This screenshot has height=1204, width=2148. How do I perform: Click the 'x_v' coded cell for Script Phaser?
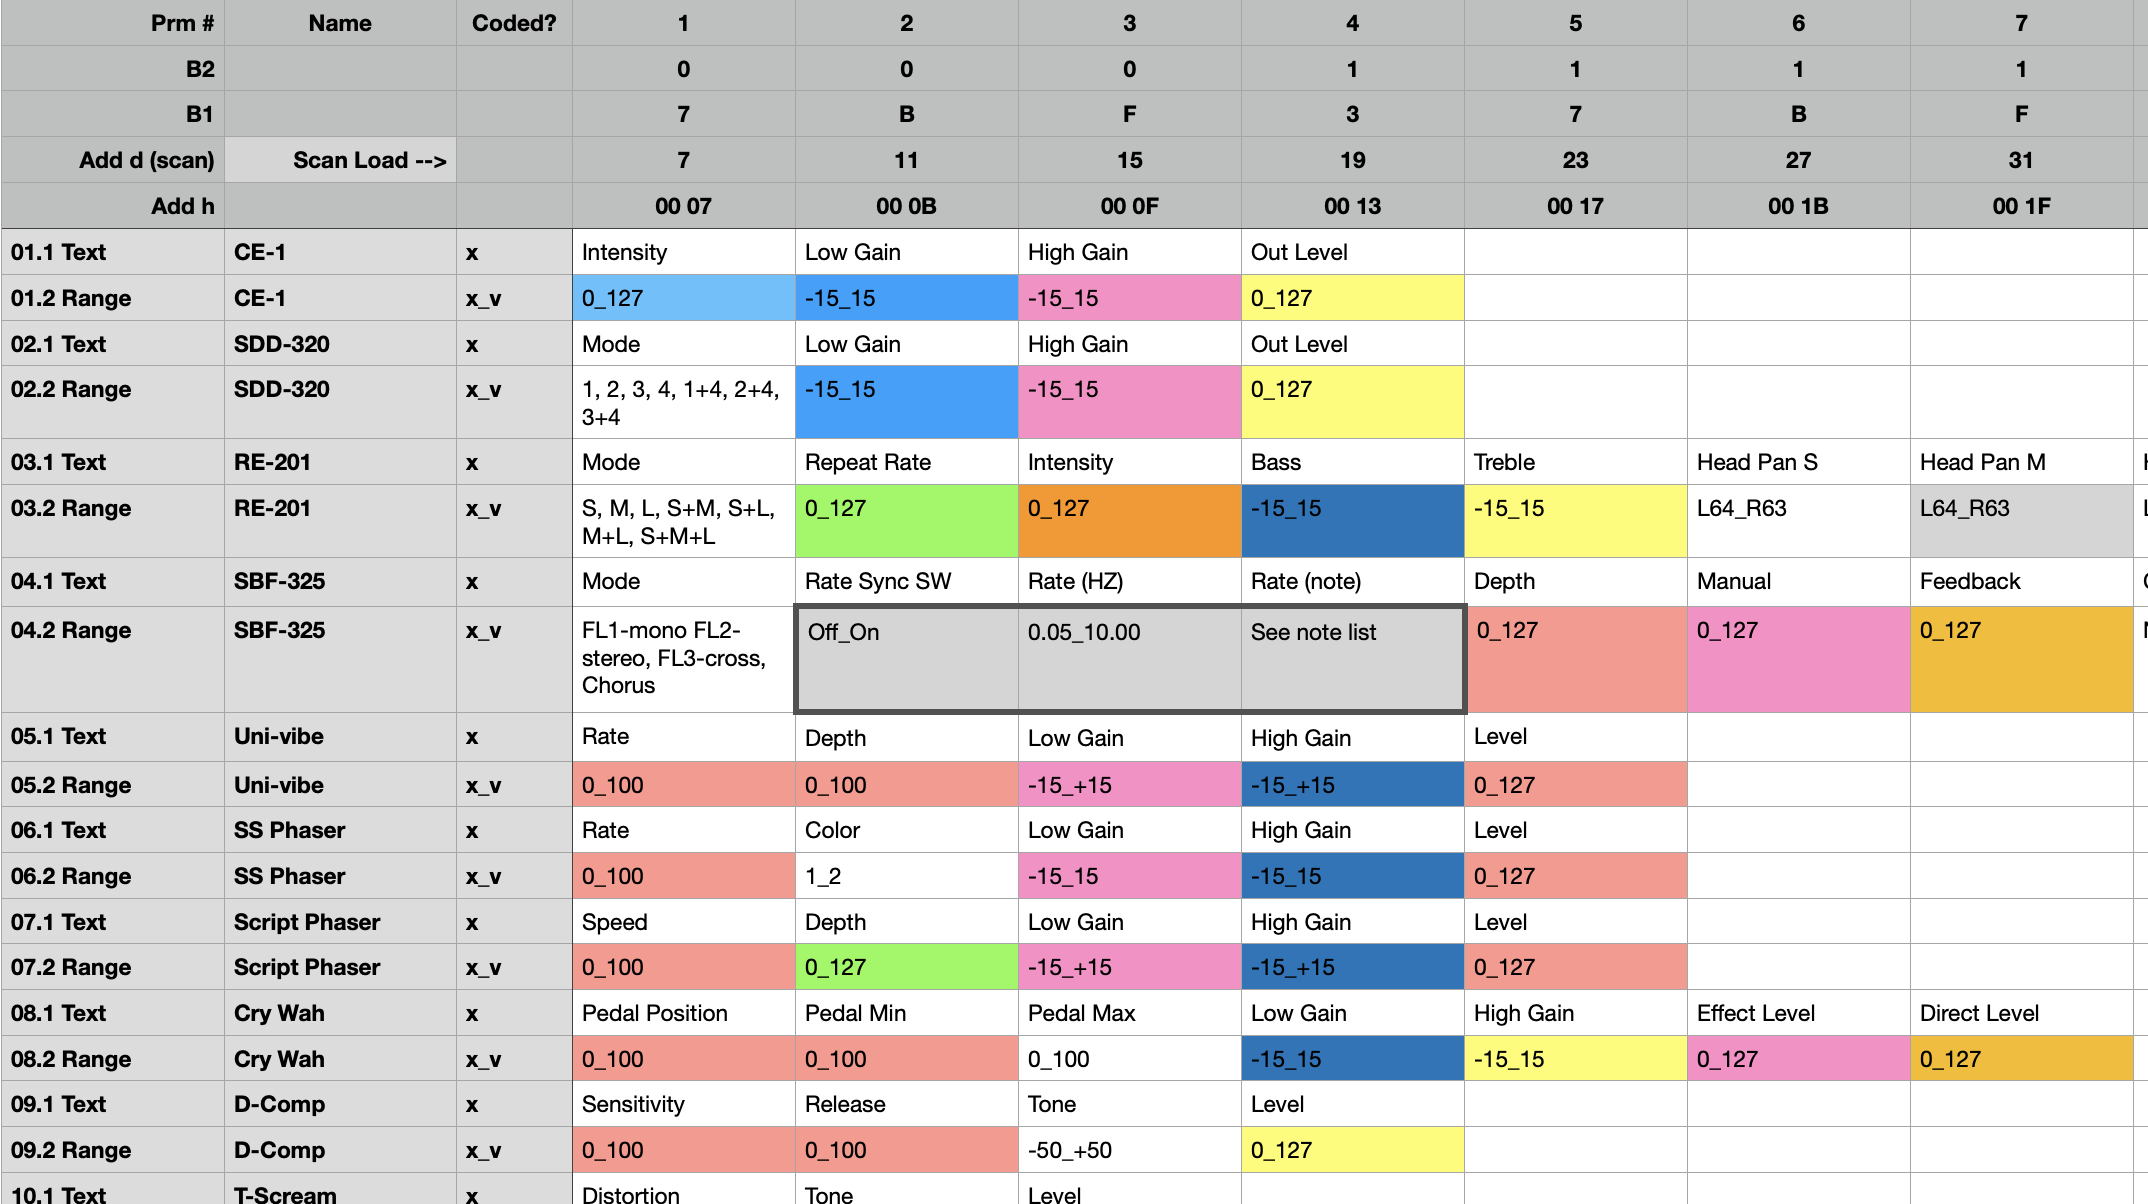(514, 967)
